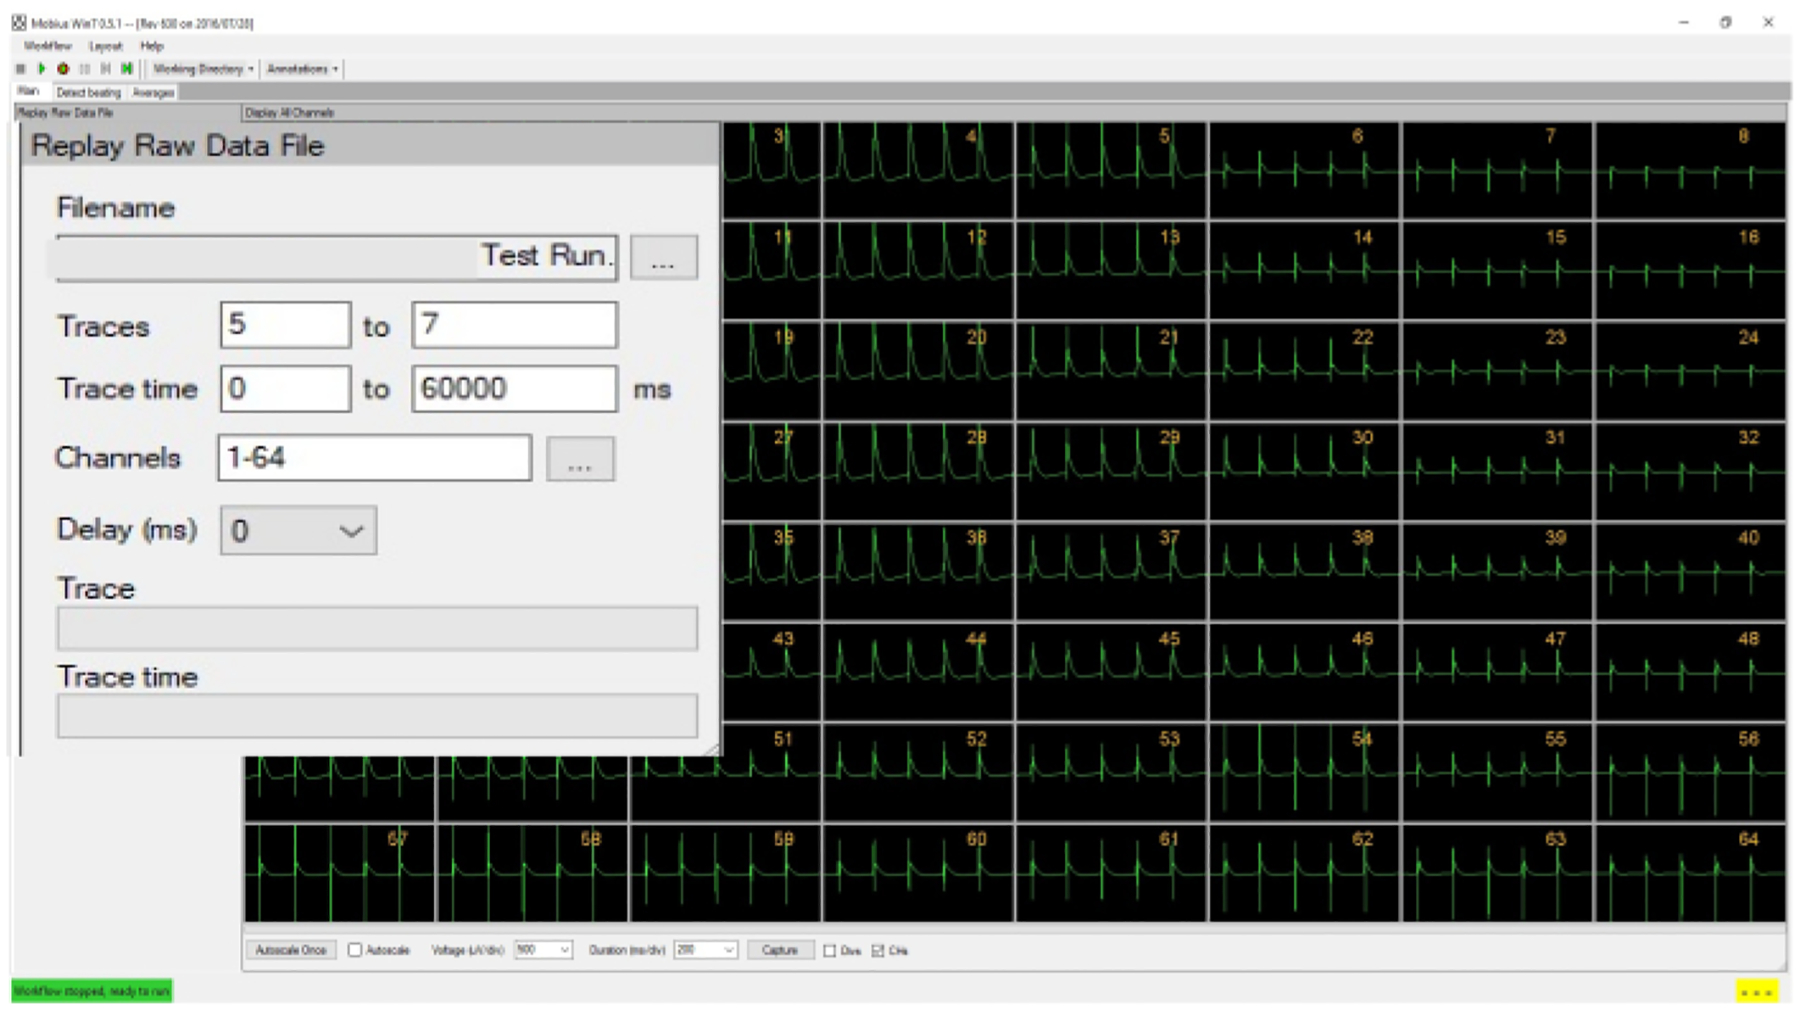Toggle the Divs checkbox
The height and width of the screenshot is (1010, 1800).
[x=829, y=951]
